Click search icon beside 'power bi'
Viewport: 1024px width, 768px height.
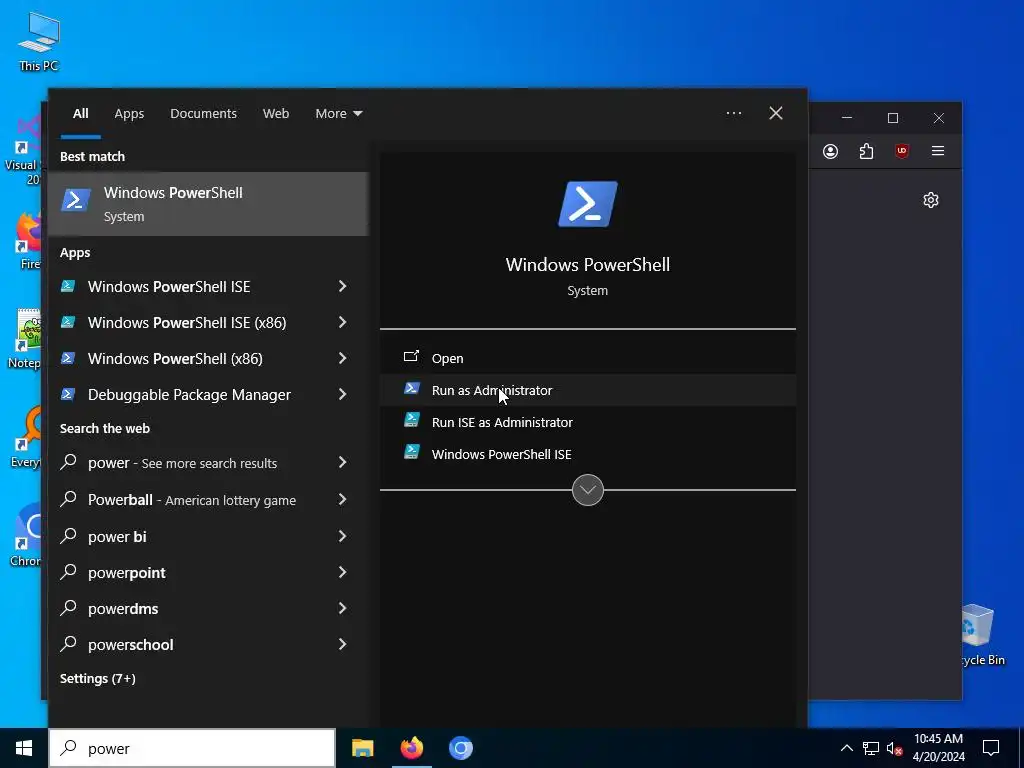pos(68,536)
